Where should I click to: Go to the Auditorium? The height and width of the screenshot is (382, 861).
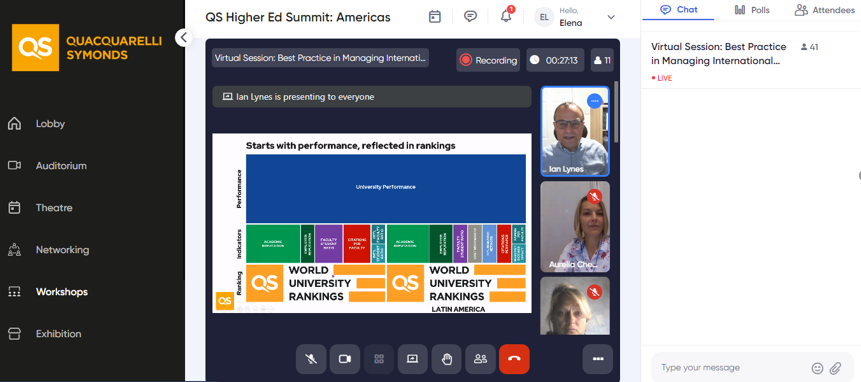pos(61,166)
